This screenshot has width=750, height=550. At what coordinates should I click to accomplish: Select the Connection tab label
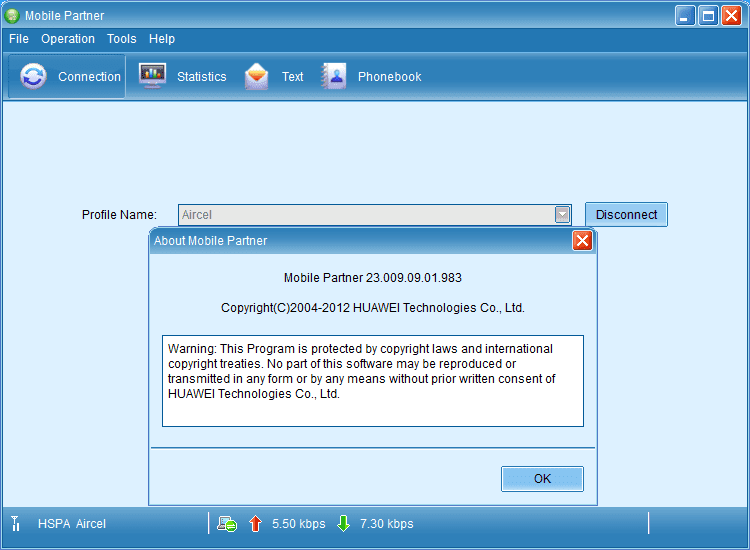89,77
